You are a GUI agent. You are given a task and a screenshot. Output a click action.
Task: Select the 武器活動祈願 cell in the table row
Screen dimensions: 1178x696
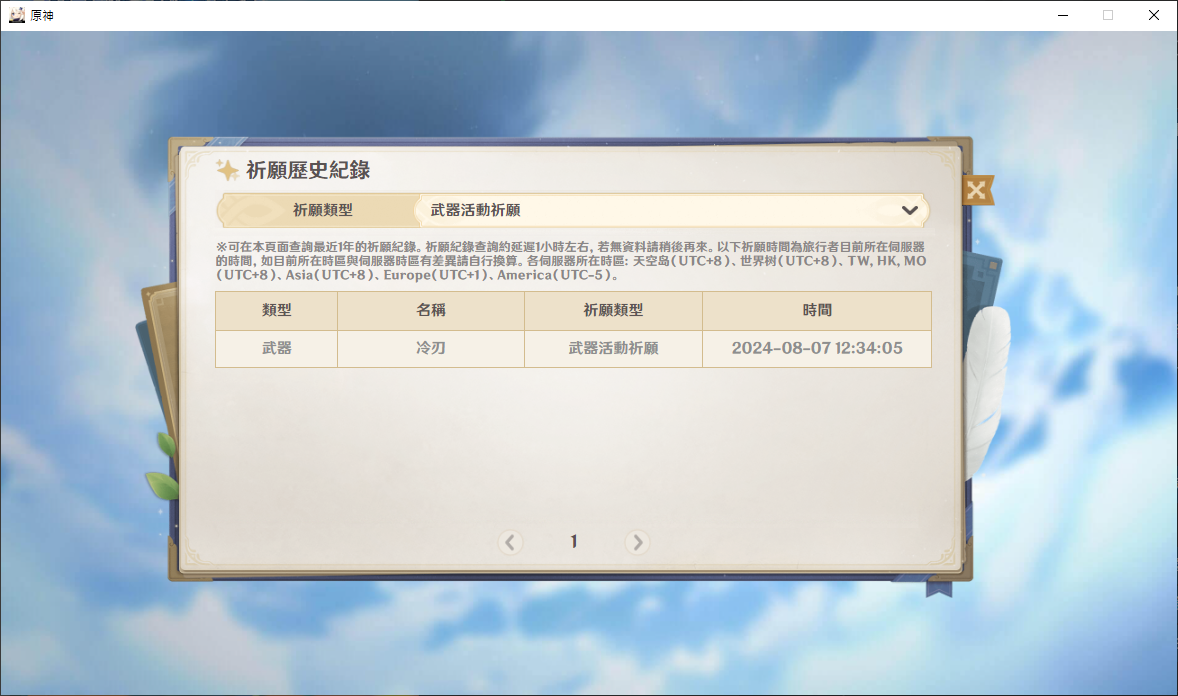[x=613, y=349]
